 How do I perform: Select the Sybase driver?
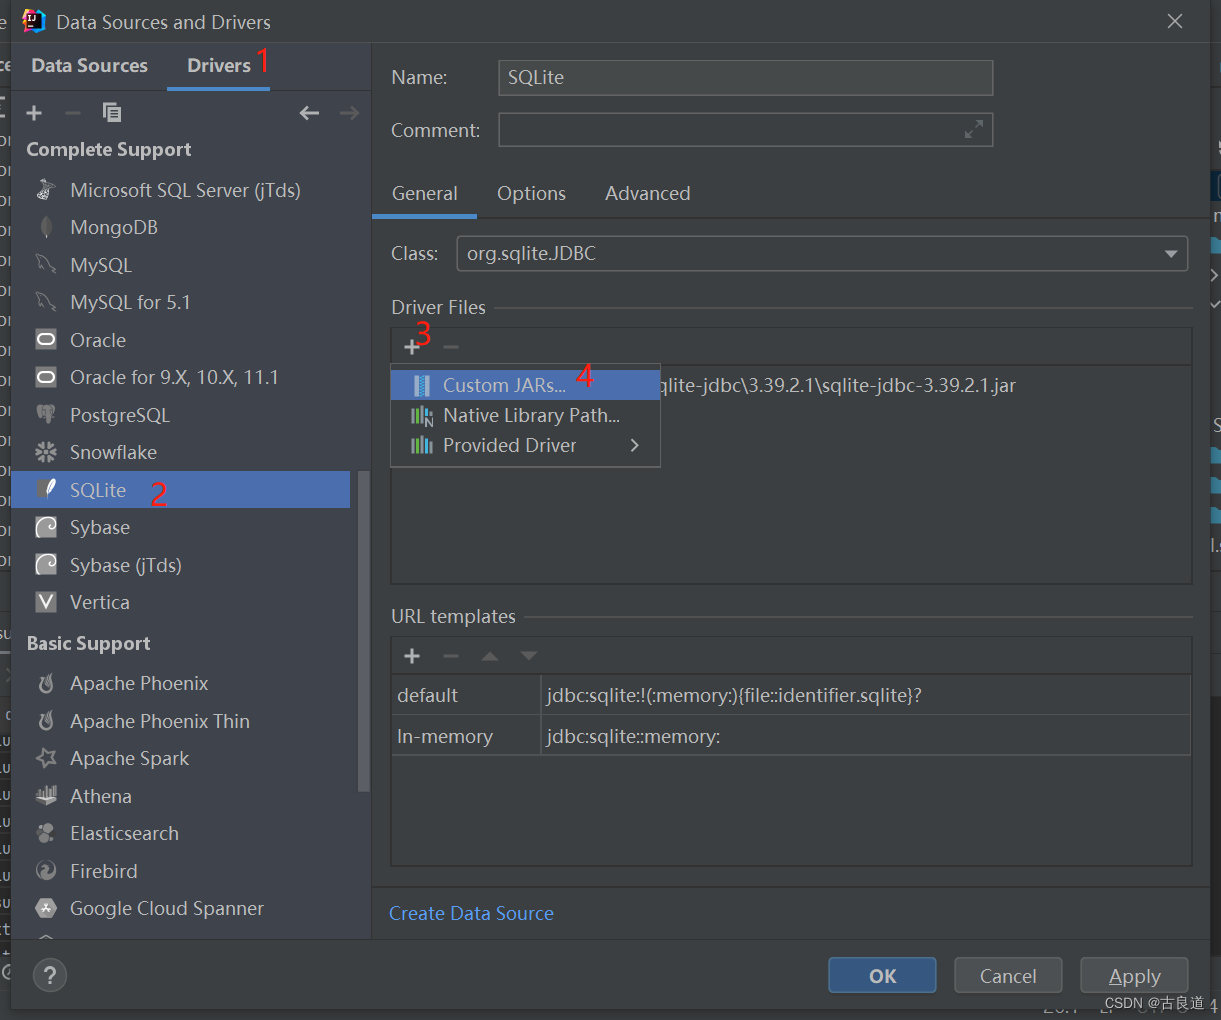click(x=181, y=527)
